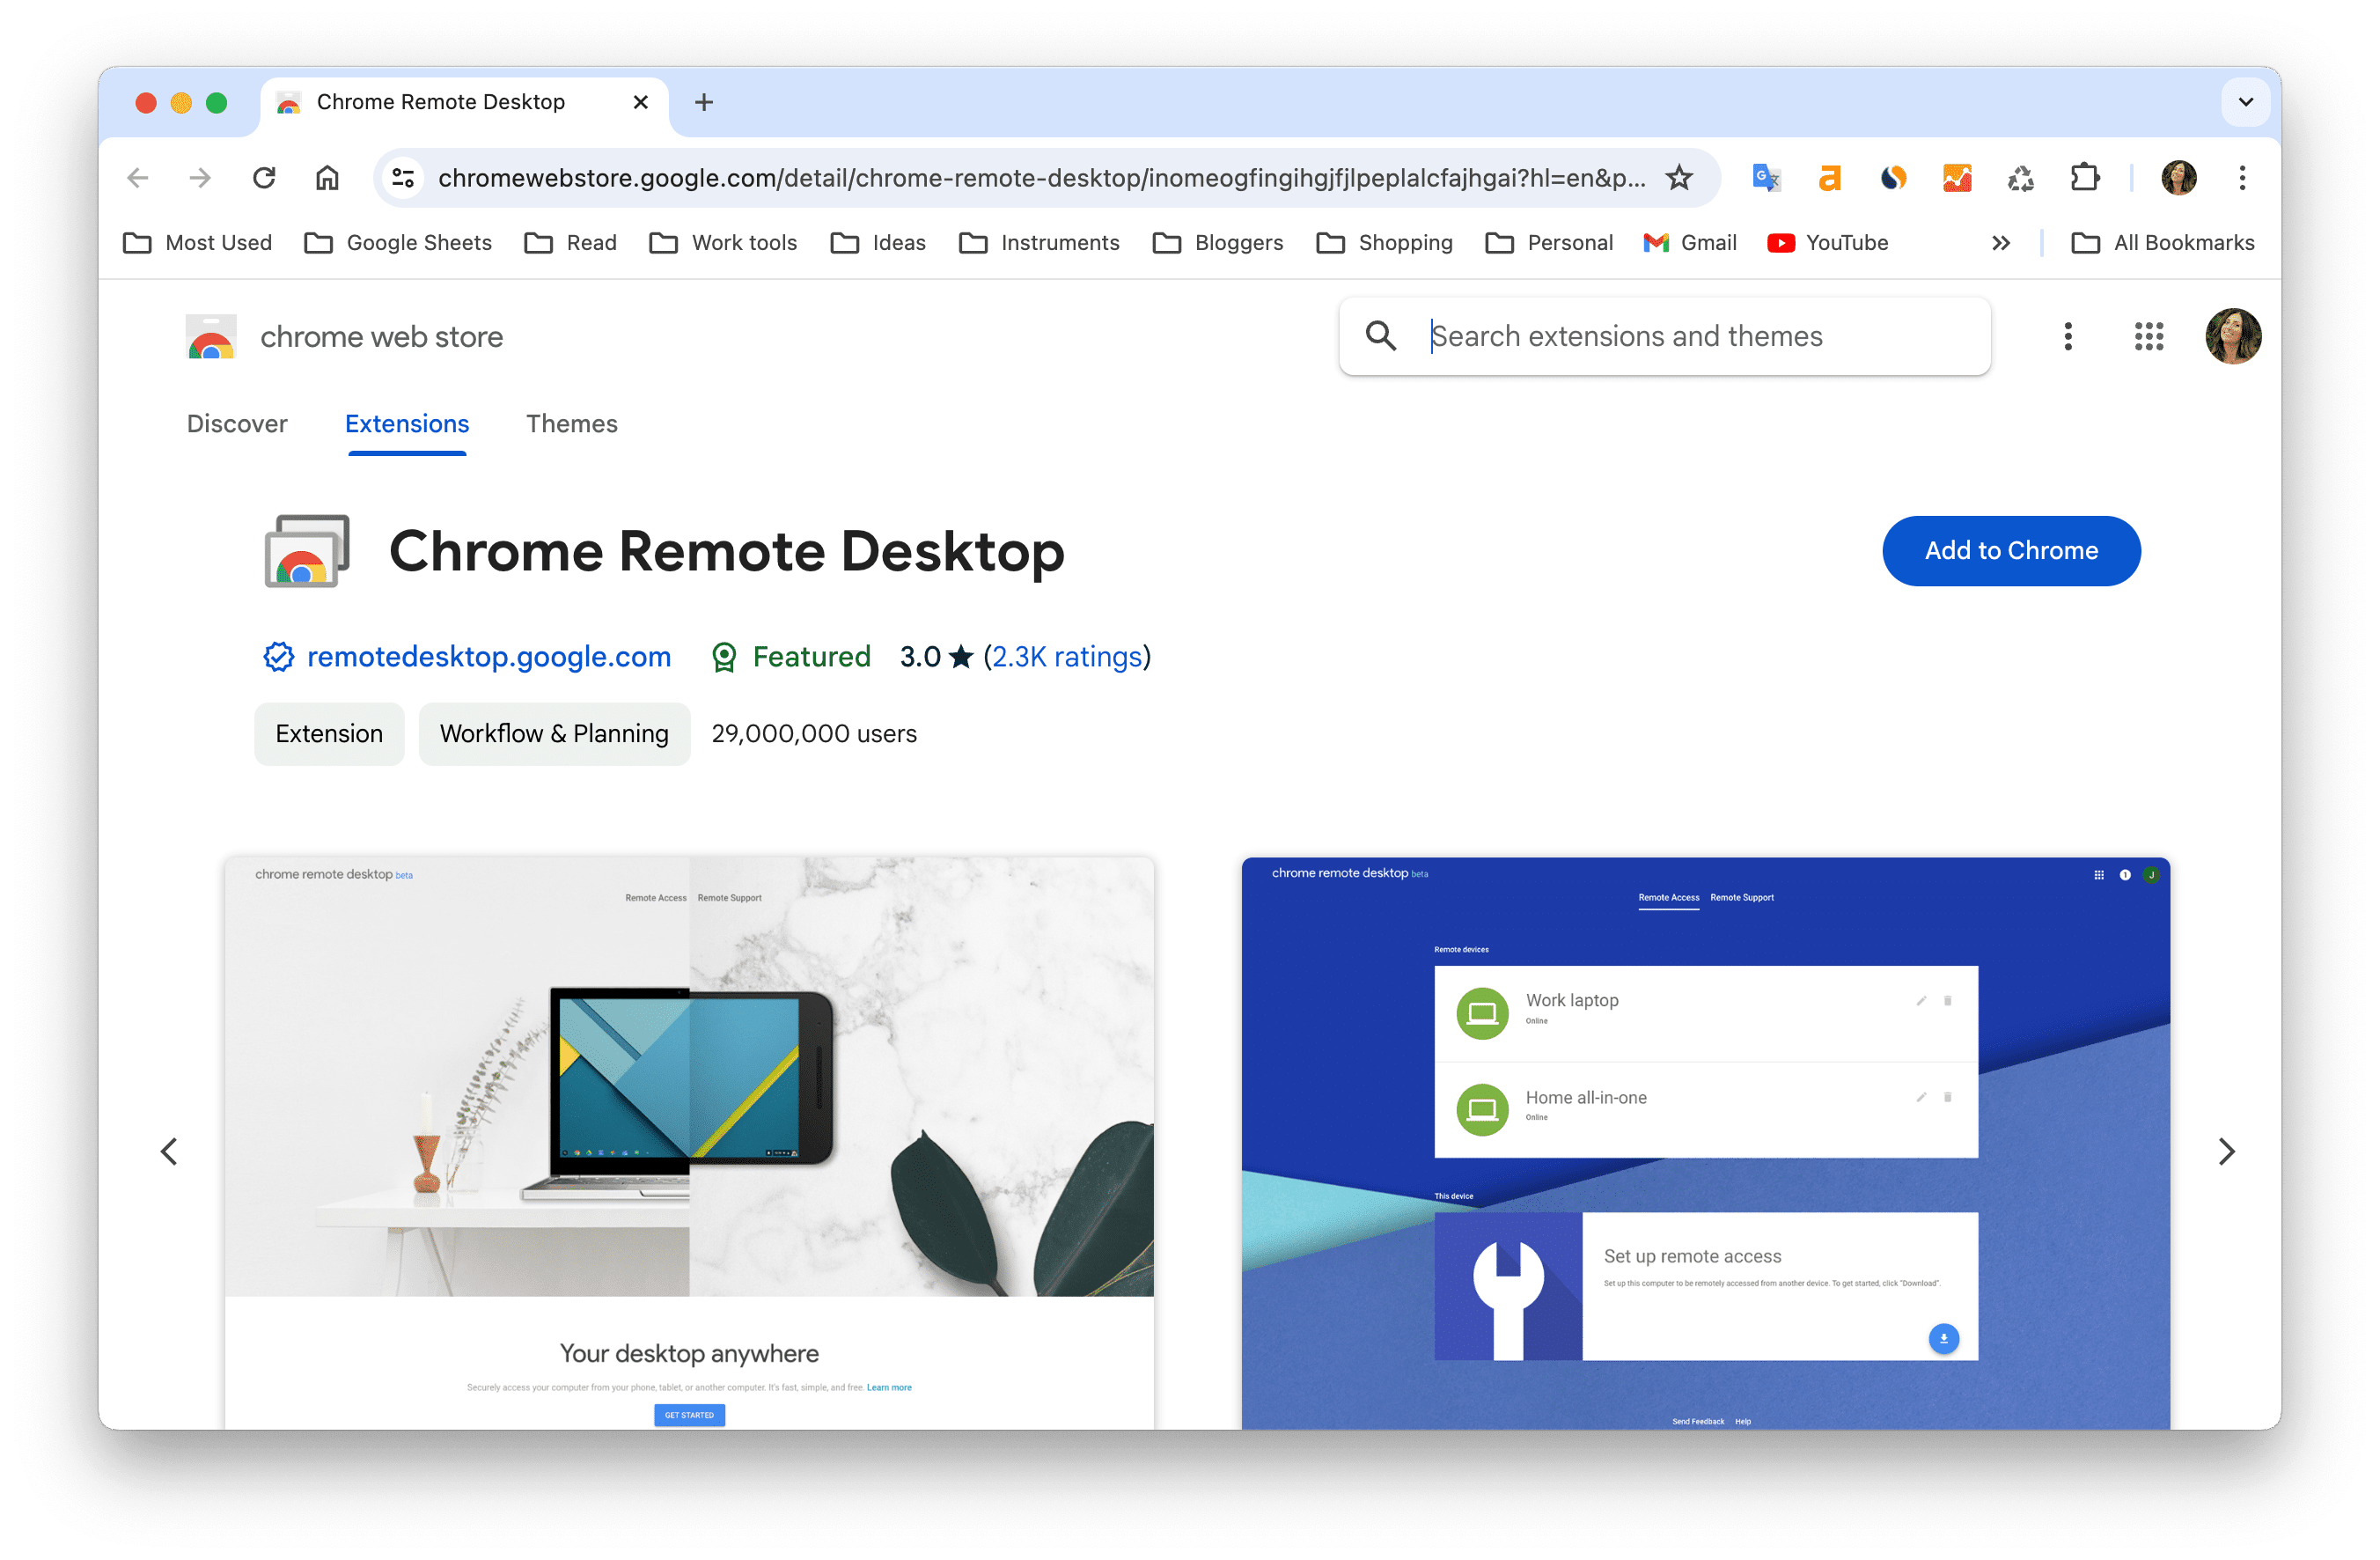This screenshot has width=2380, height=1560.
Task: Click the Extension category chip
Action: coord(329,734)
